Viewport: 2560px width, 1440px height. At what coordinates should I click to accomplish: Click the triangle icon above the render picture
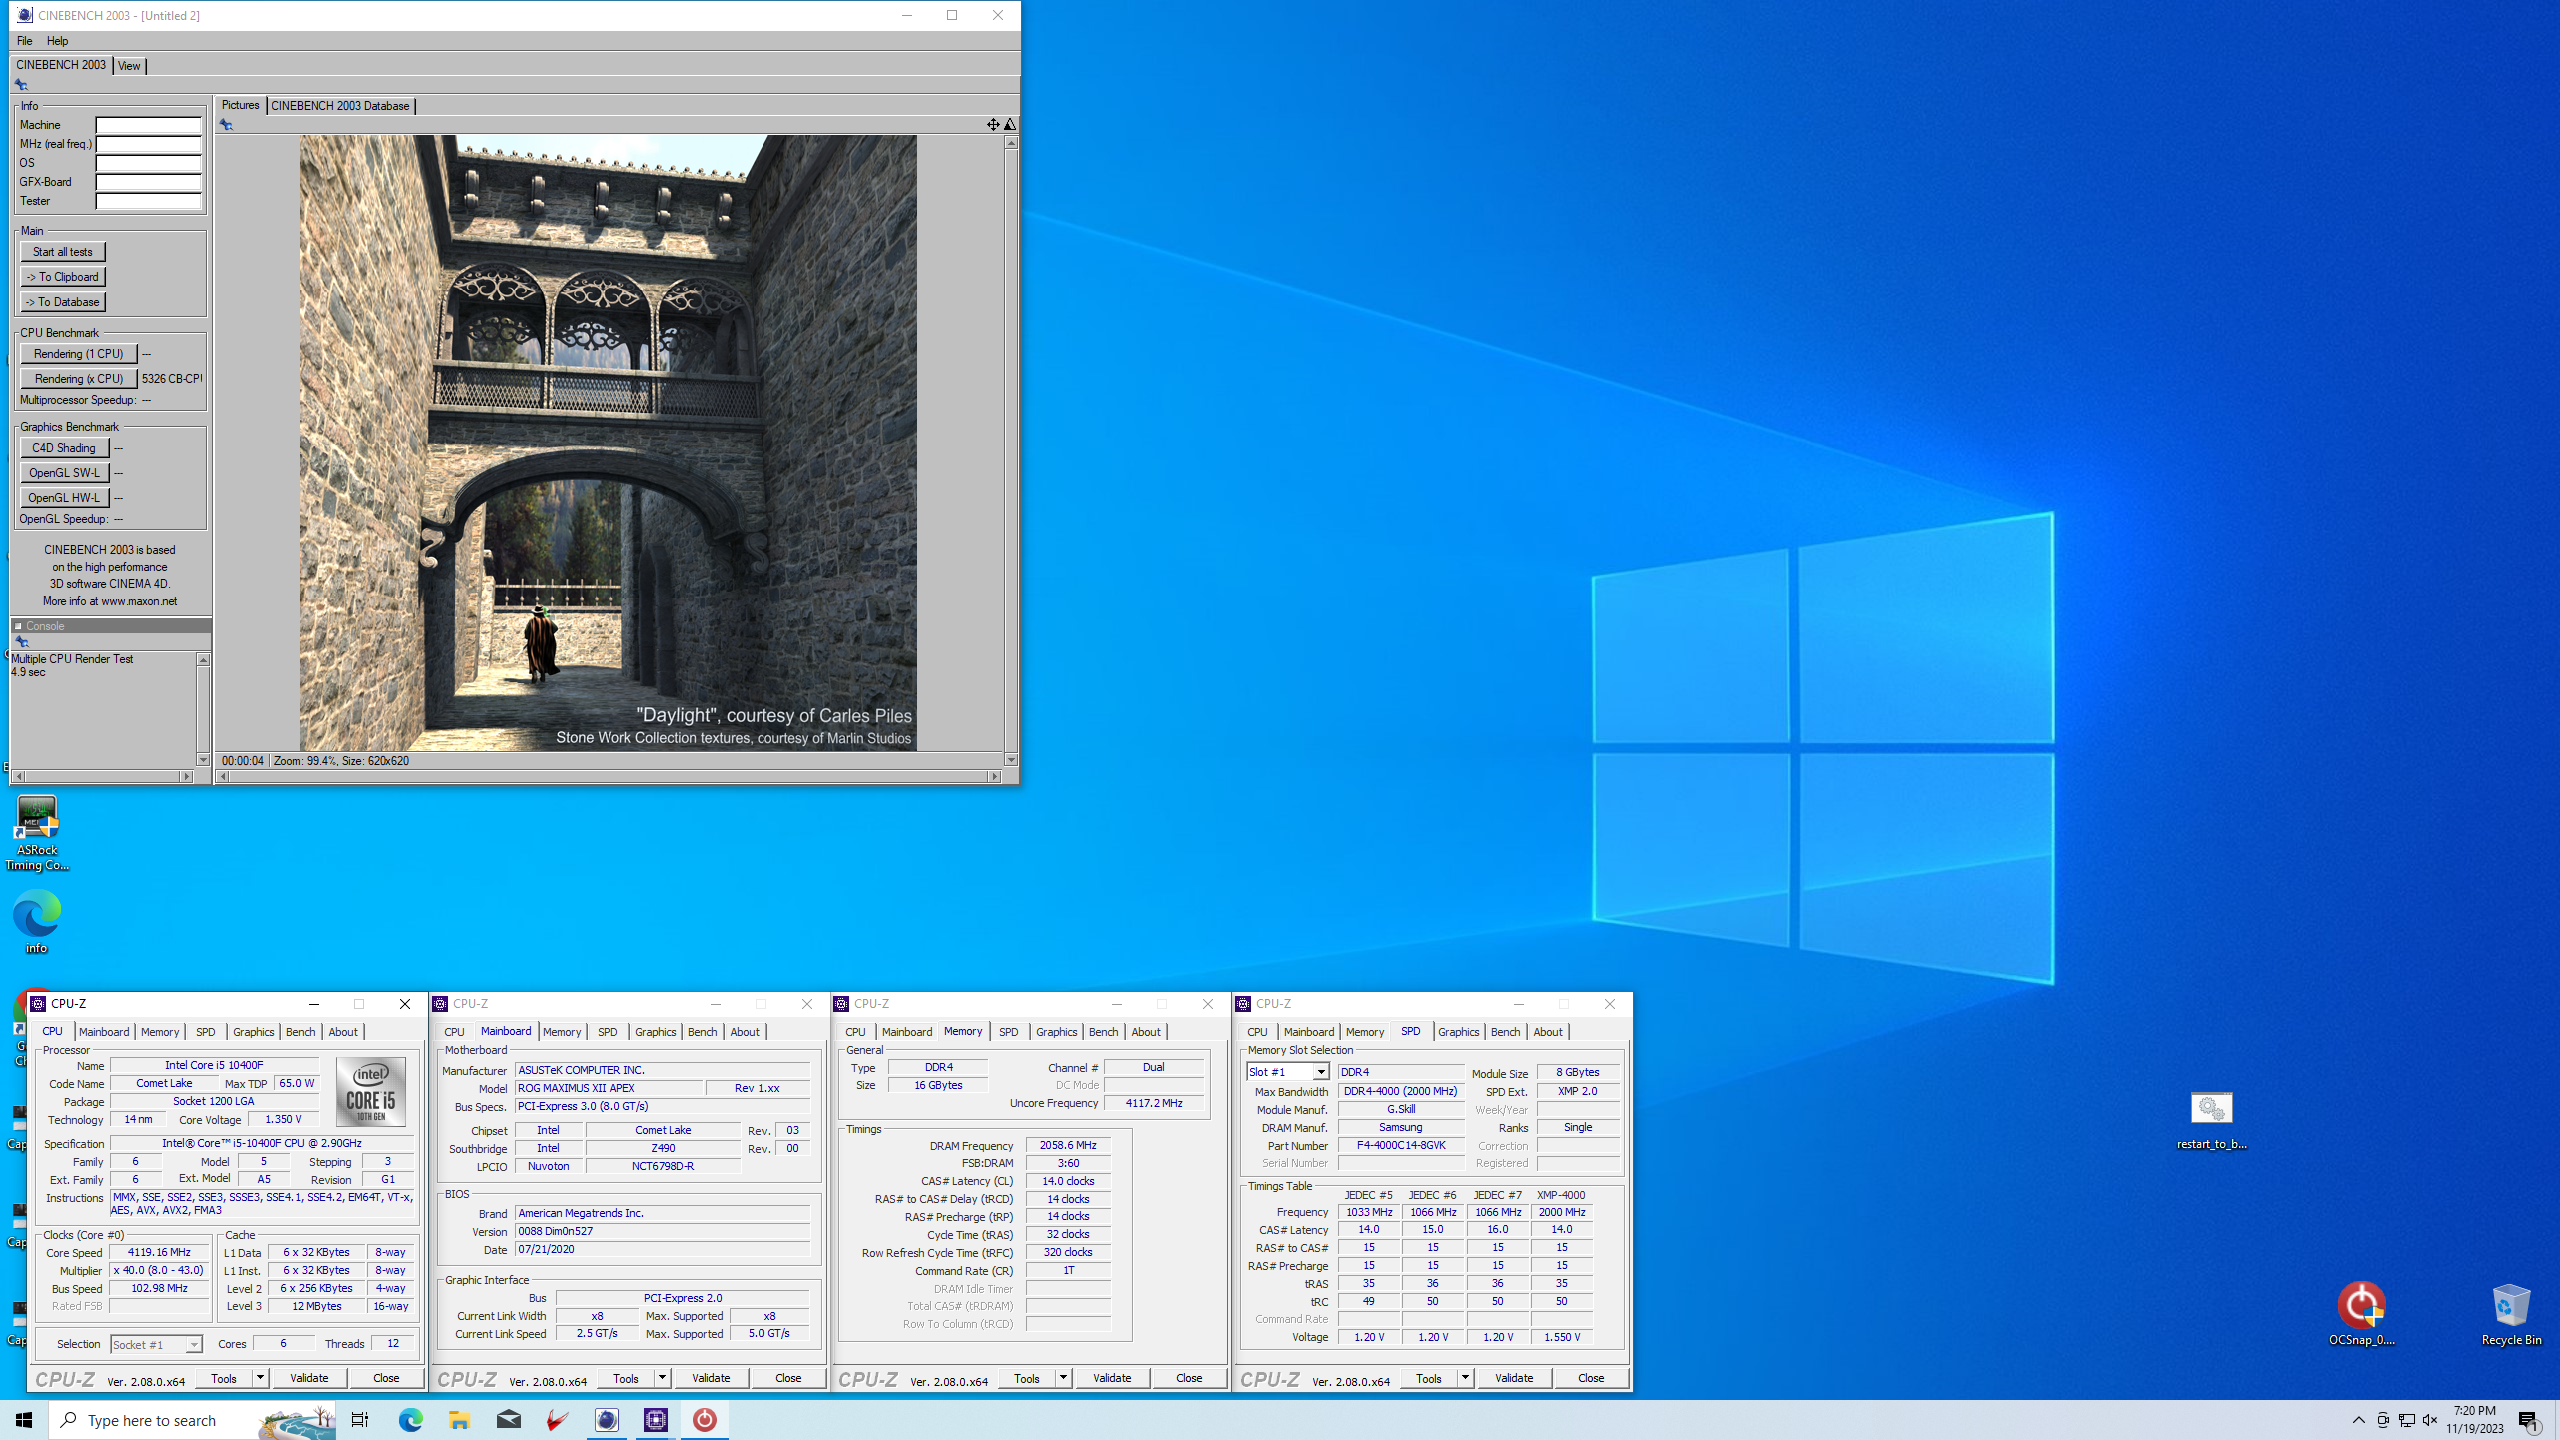coord(1010,125)
